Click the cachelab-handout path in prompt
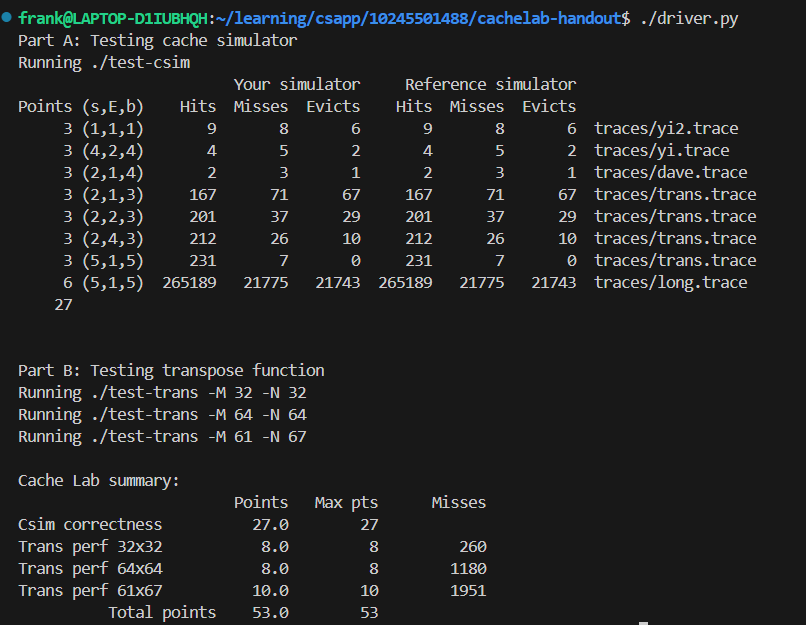The image size is (806, 625). (549, 19)
